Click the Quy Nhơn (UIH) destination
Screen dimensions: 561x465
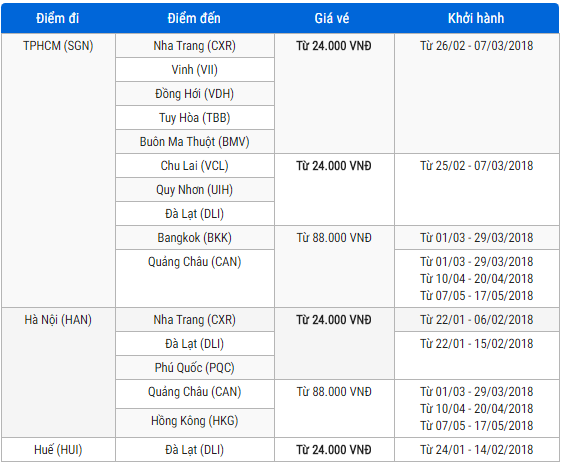[x=195, y=190]
